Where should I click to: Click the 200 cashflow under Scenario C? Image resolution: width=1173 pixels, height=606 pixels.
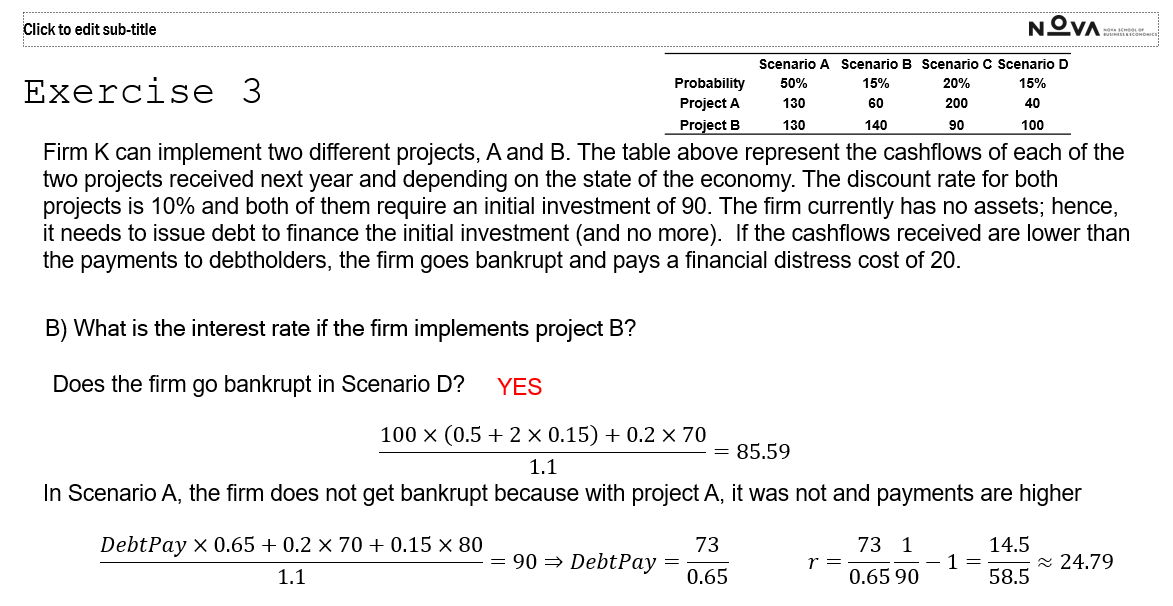click(x=956, y=103)
